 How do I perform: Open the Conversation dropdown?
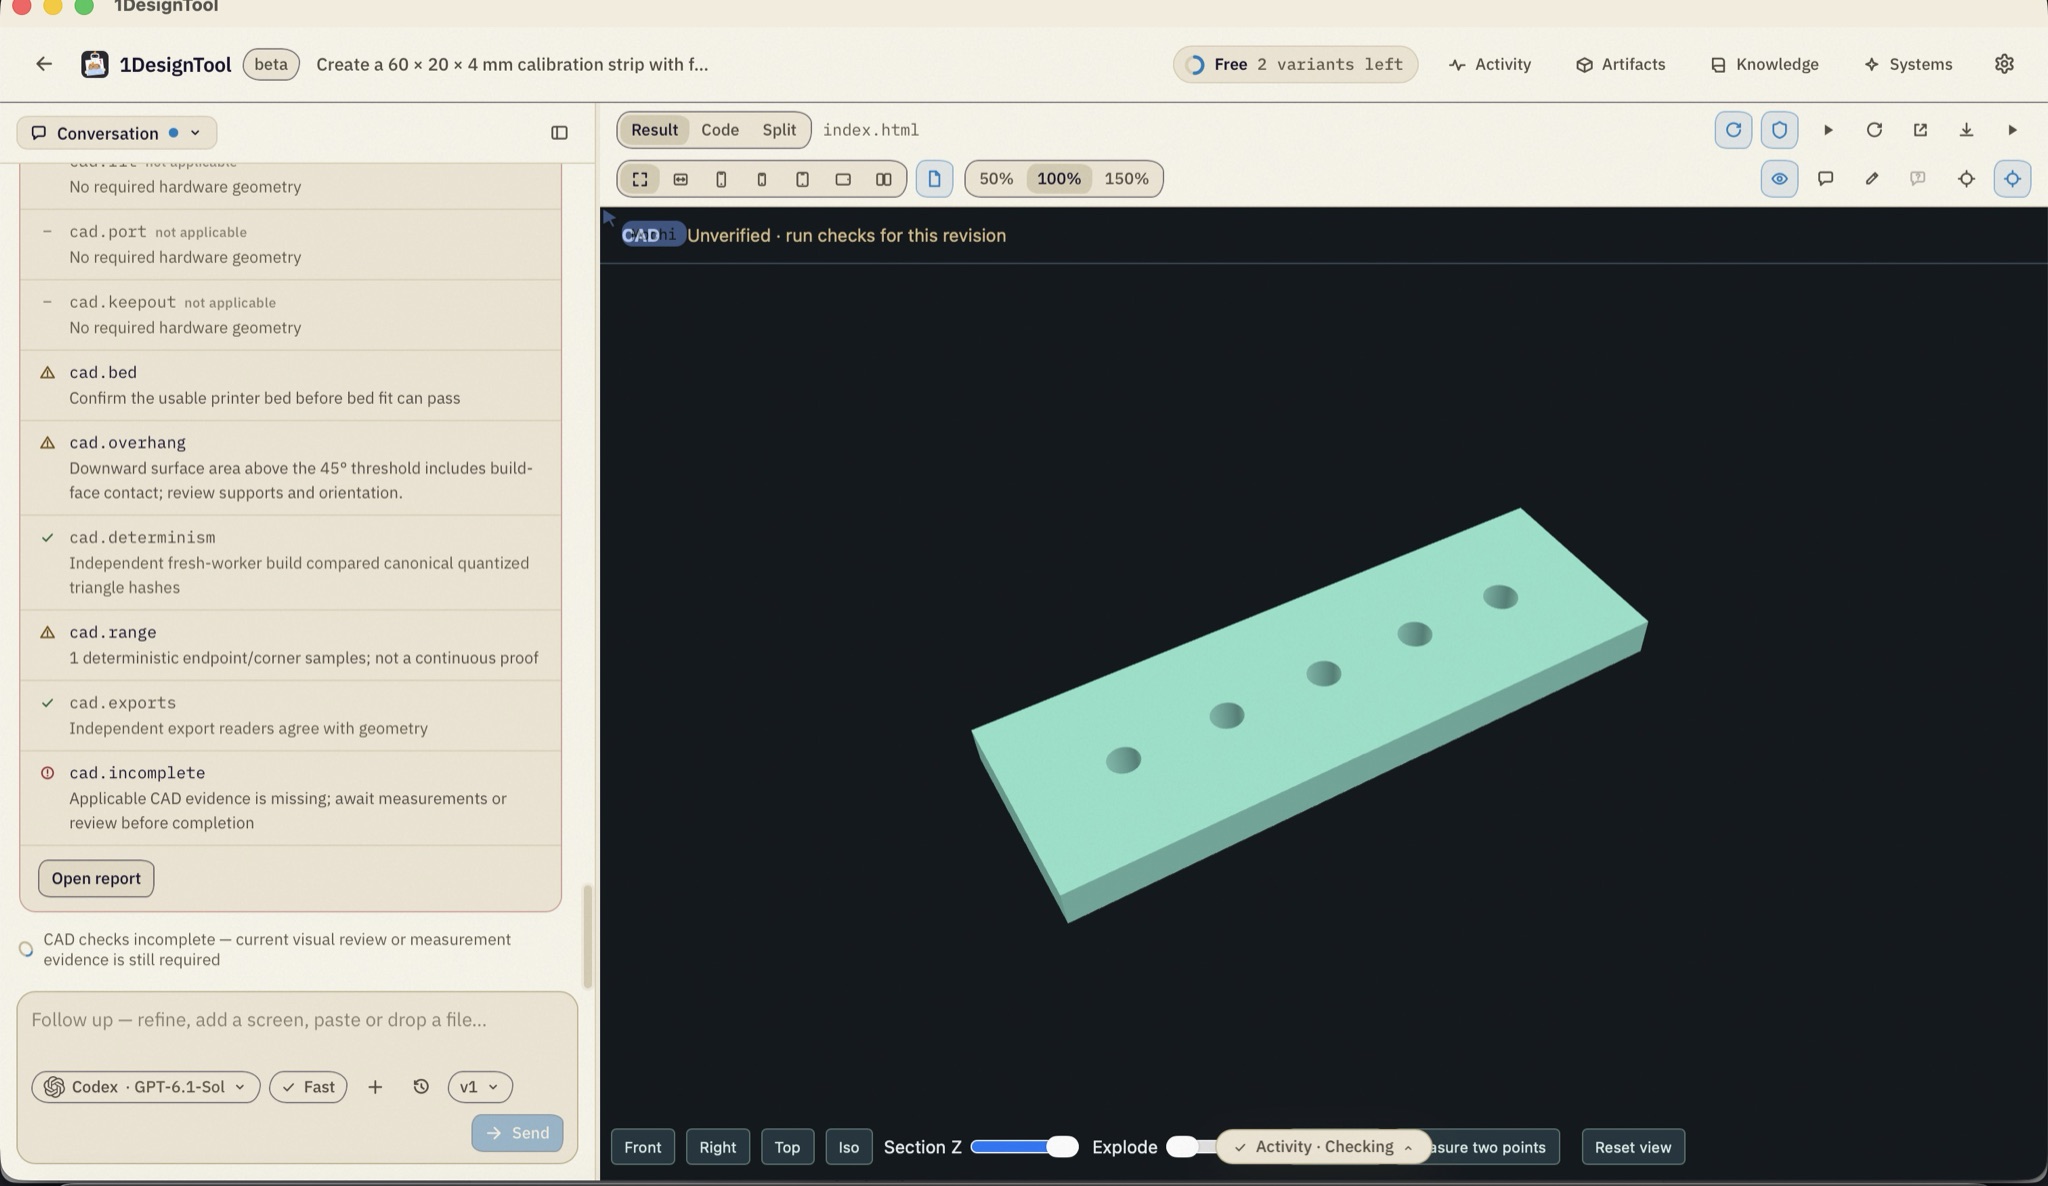click(x=117, y=133)
